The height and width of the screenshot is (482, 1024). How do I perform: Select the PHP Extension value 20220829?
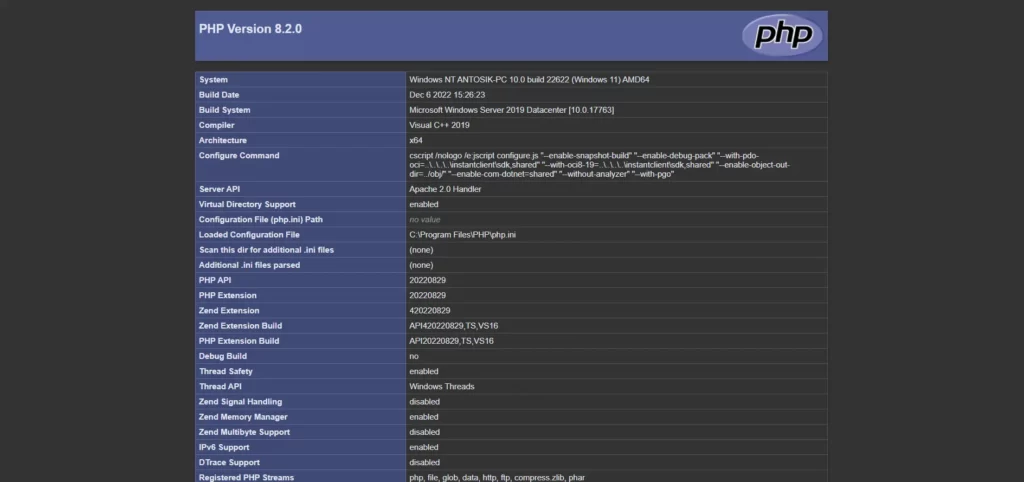pyautogui.click(x=428, y=295)
